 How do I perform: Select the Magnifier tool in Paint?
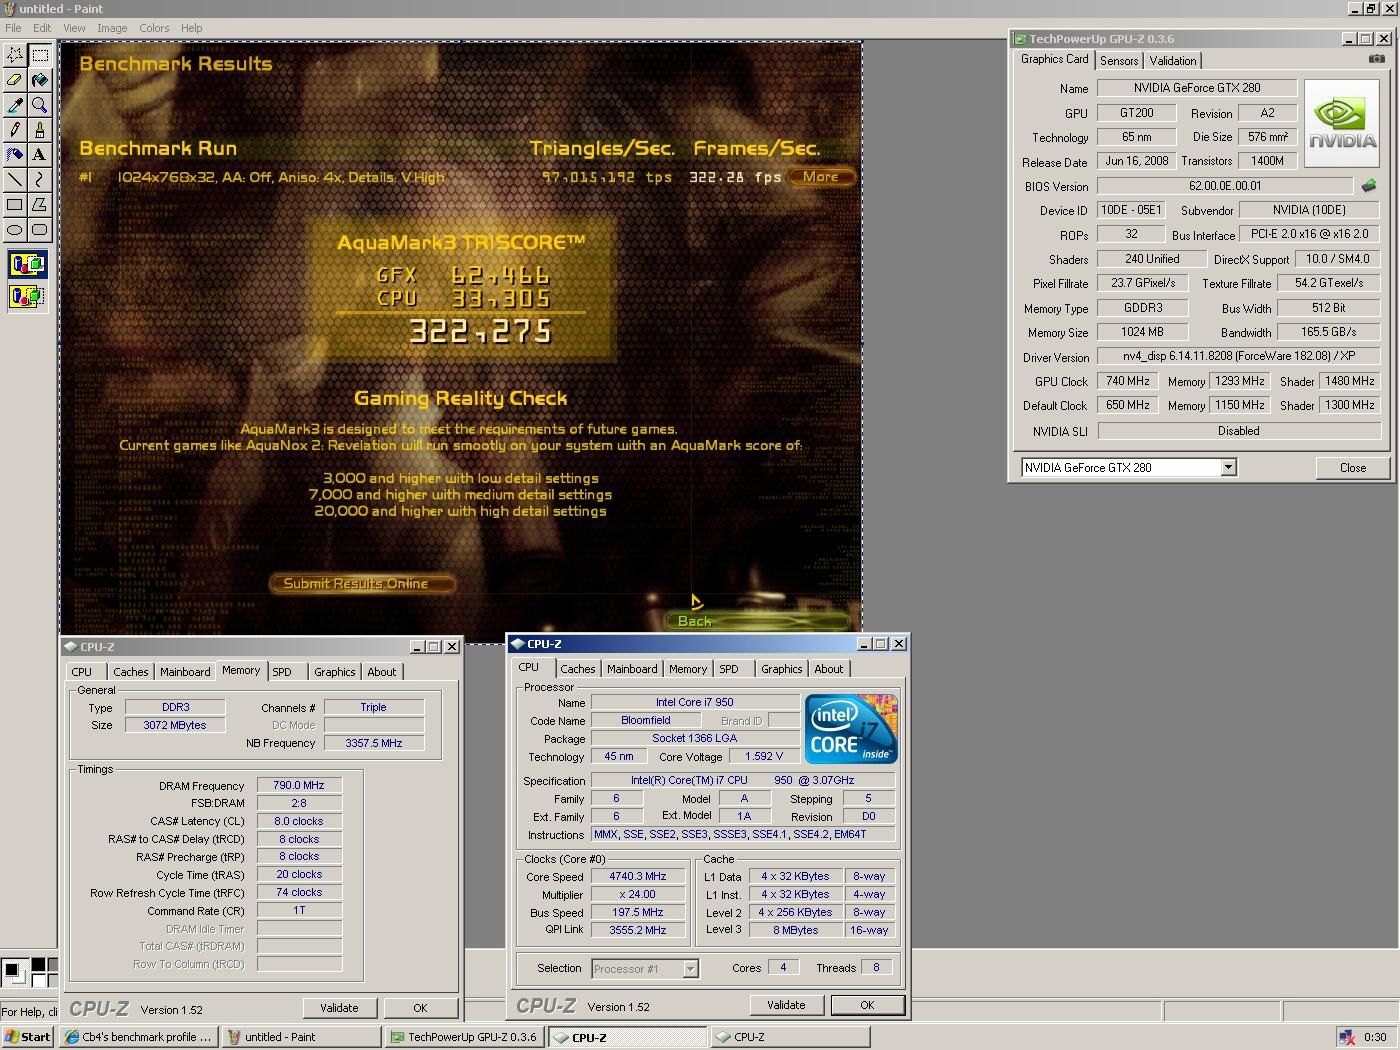coord(40,104)
